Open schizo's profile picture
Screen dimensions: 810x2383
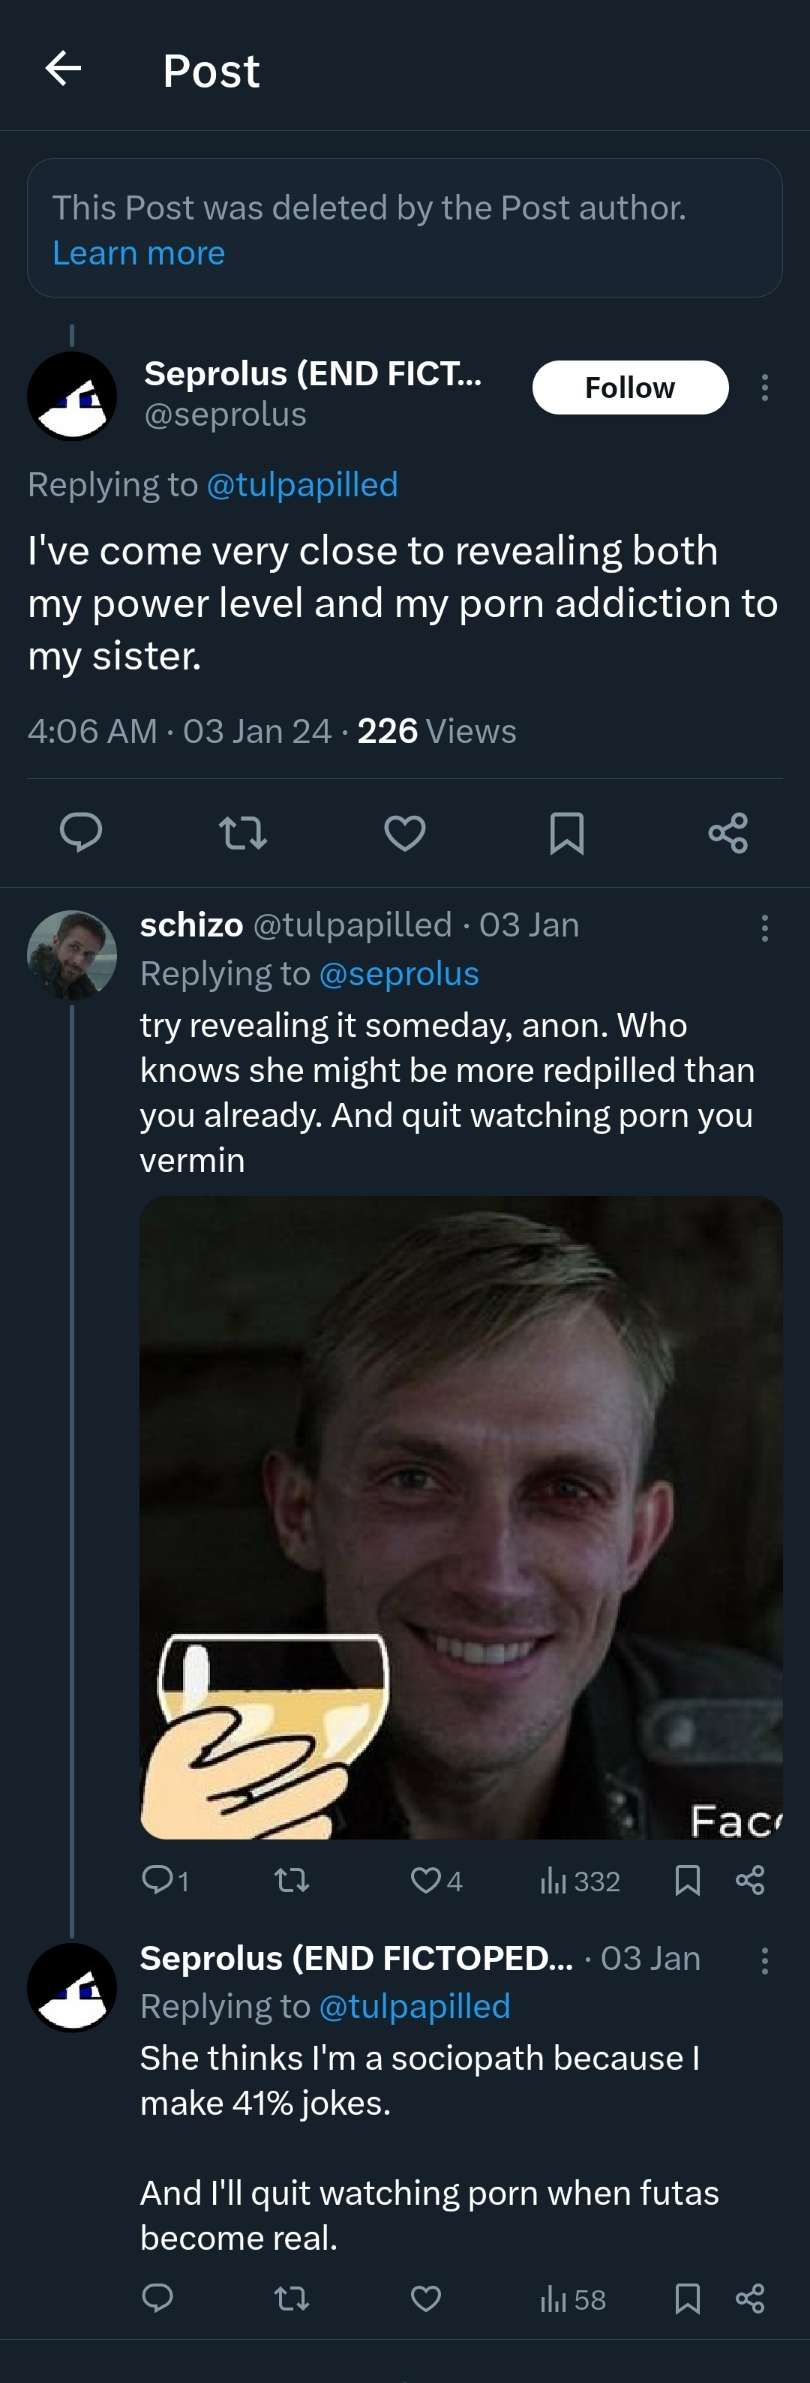tap(72, 954)
